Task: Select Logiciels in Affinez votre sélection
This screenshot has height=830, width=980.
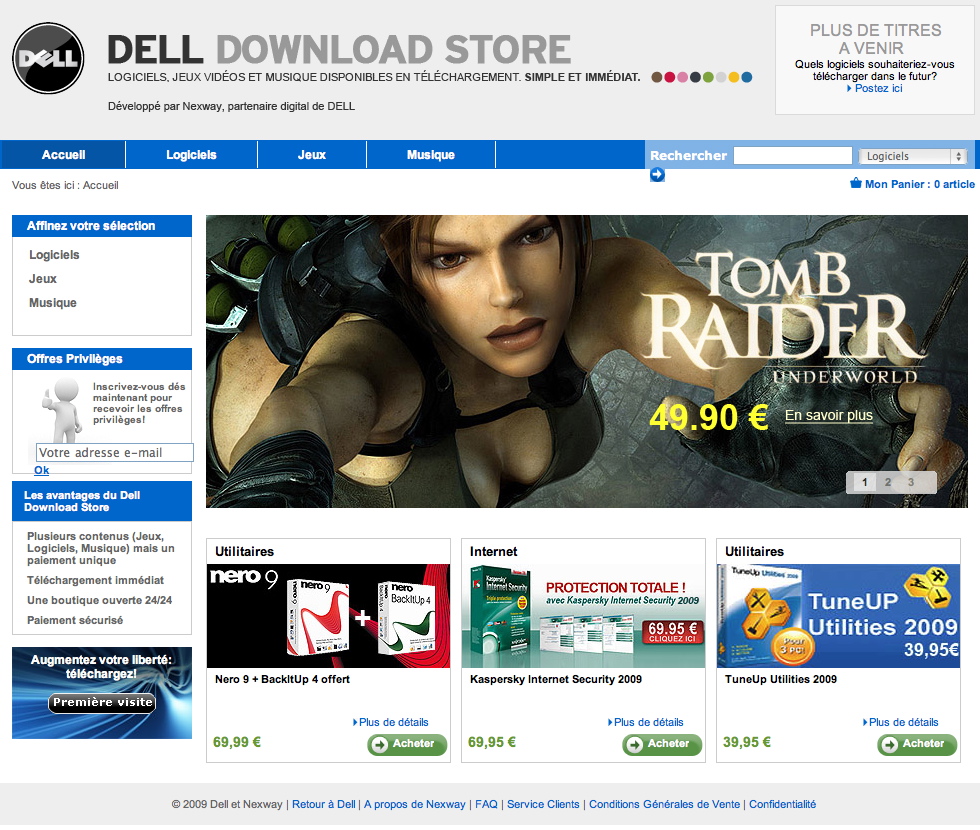Action: (x=54, y=254)
